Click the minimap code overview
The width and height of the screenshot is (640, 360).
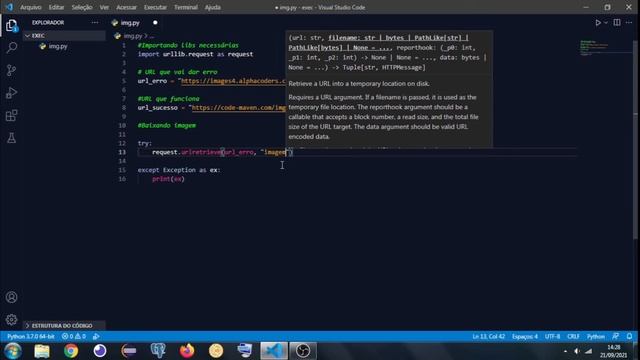tap(595, 47)
